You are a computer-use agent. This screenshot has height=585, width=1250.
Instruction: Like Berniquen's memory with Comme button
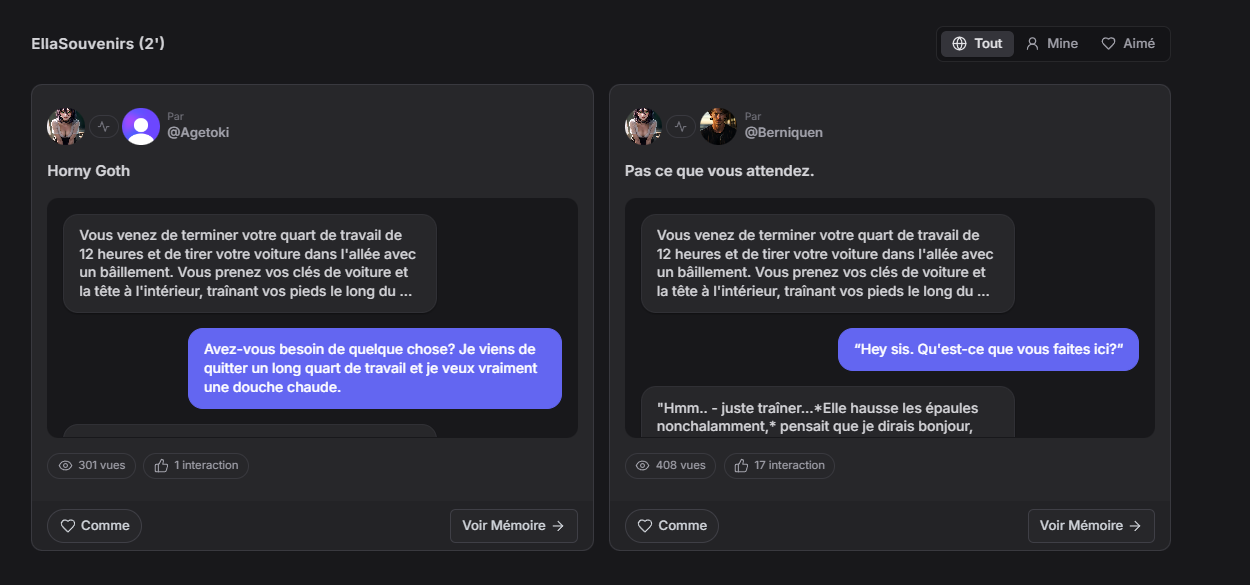click(x=672, y=526)
